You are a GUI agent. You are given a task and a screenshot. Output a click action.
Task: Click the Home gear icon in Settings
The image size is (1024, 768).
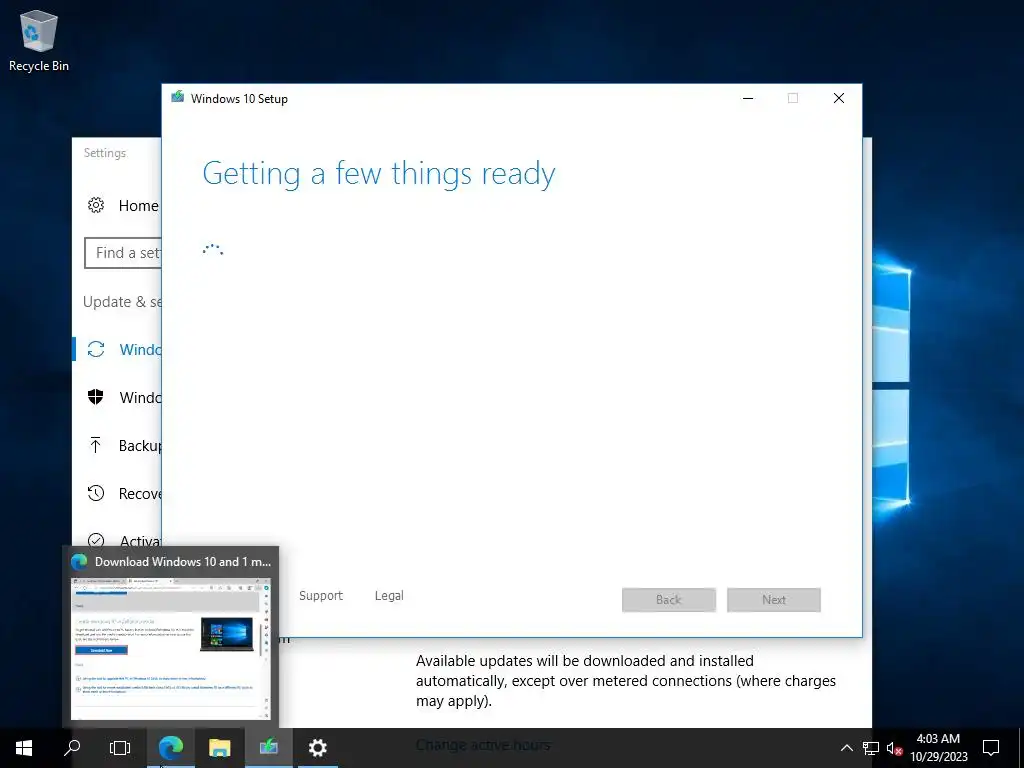(96, 205)
